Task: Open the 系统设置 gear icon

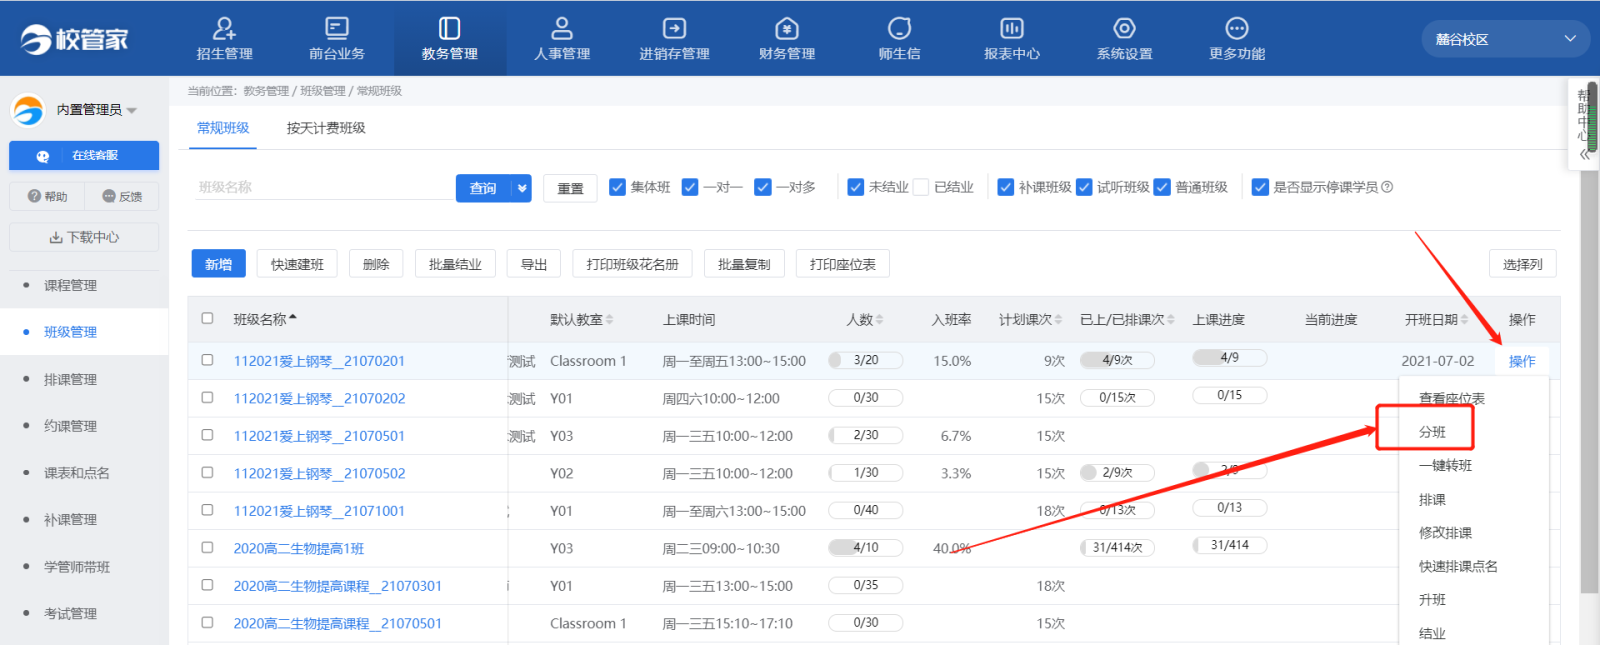Action: pyautogui.click(x=1125, y=28)
